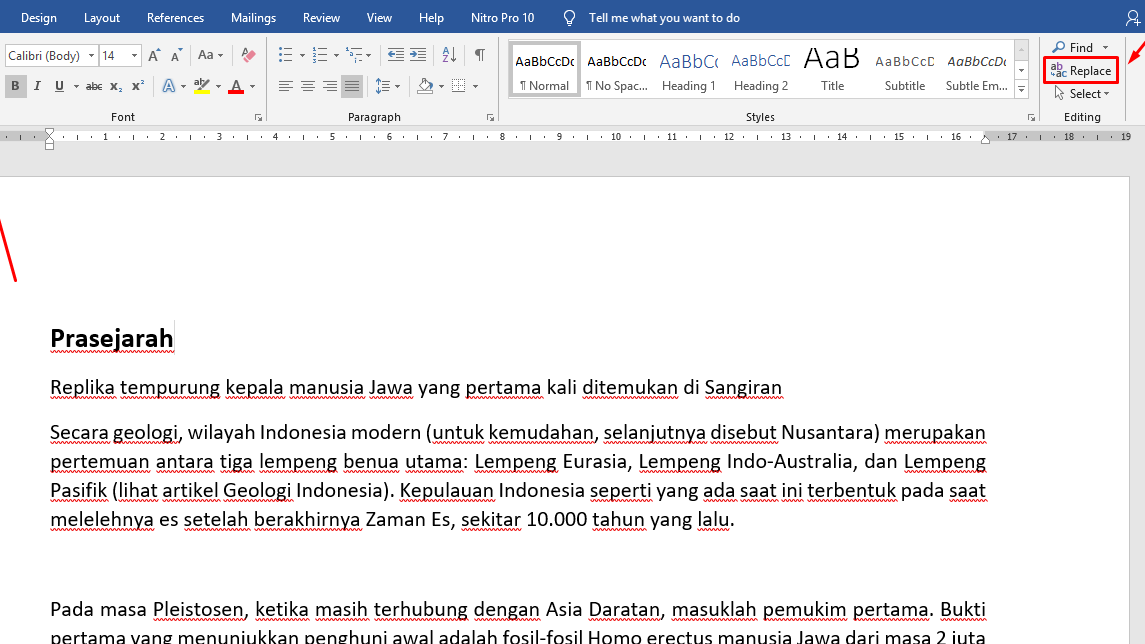The width and height of the screenshot is (1145, 644).
Task: Expand Borders dropdown arrow
Action: [x=475, y=87]
